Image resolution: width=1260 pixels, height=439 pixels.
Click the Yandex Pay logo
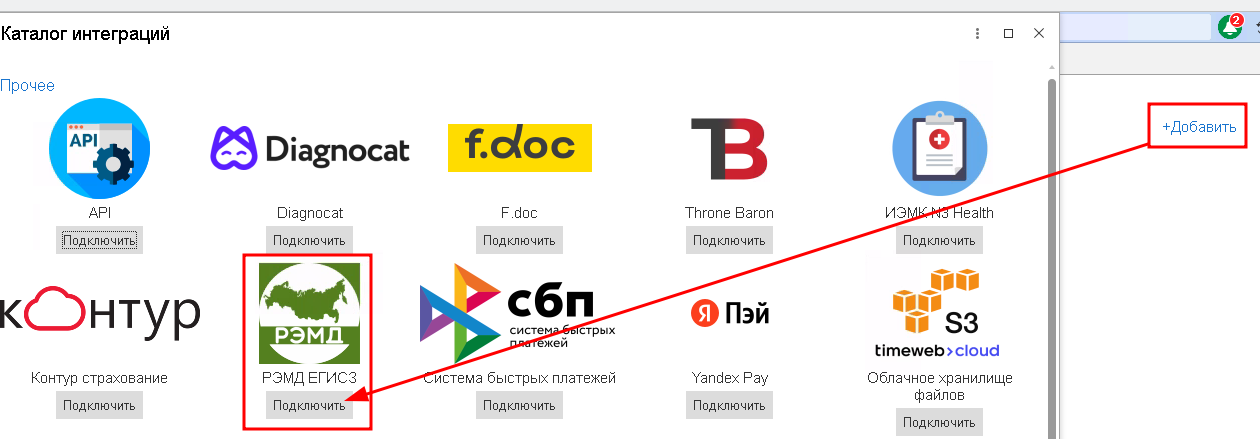(730, 314)
